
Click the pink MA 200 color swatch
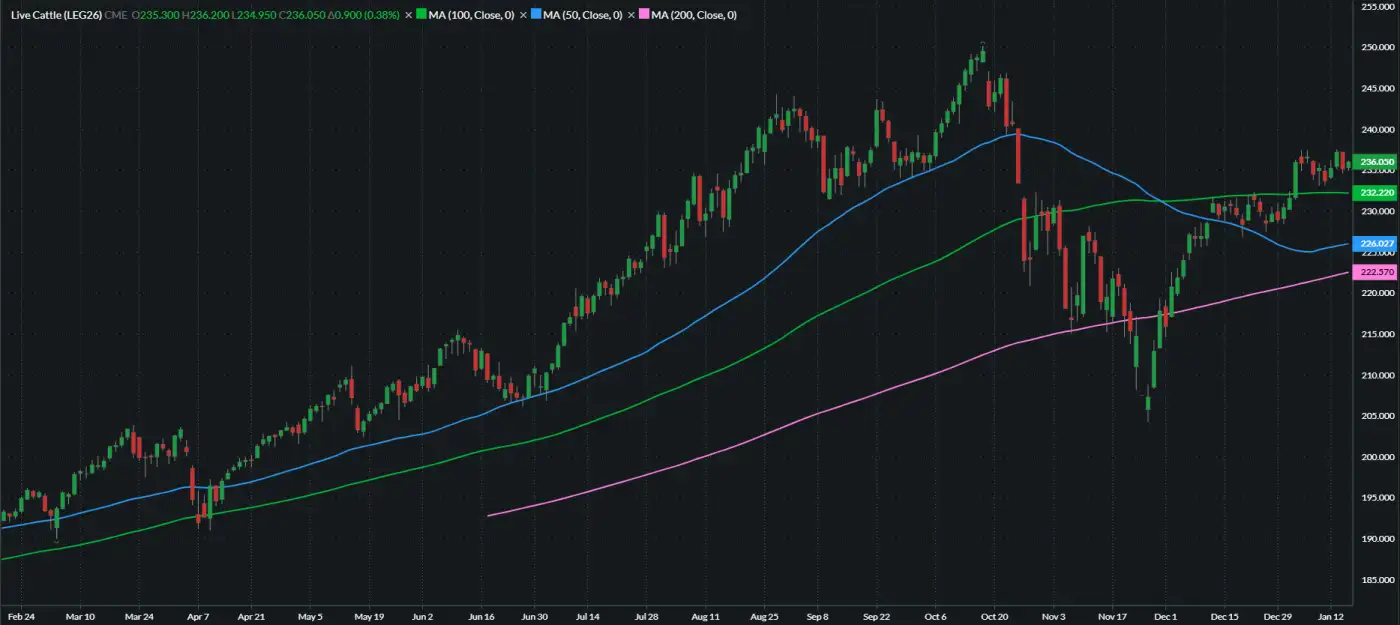pyautogui.click(x=643, y=16)
